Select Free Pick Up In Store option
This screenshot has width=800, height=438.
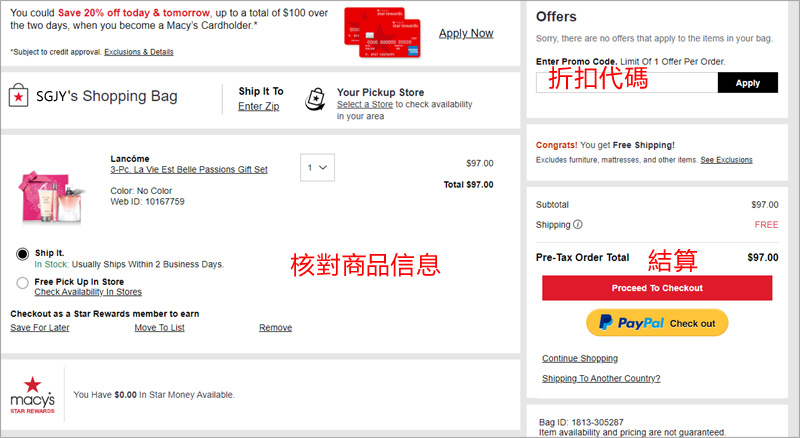[x=22, y=283]
